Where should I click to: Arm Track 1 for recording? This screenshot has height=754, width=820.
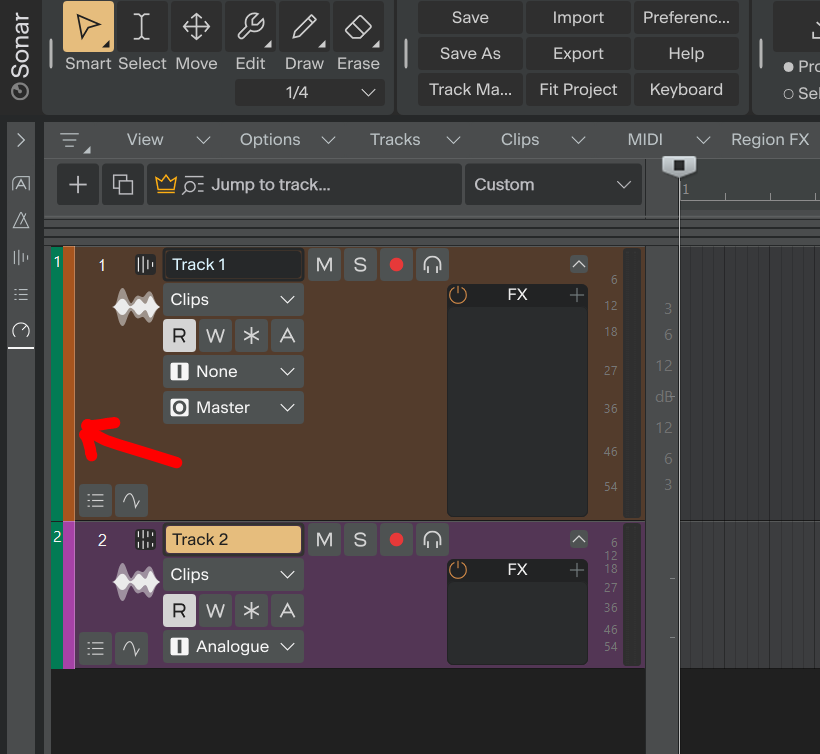[x=396, y=265]
